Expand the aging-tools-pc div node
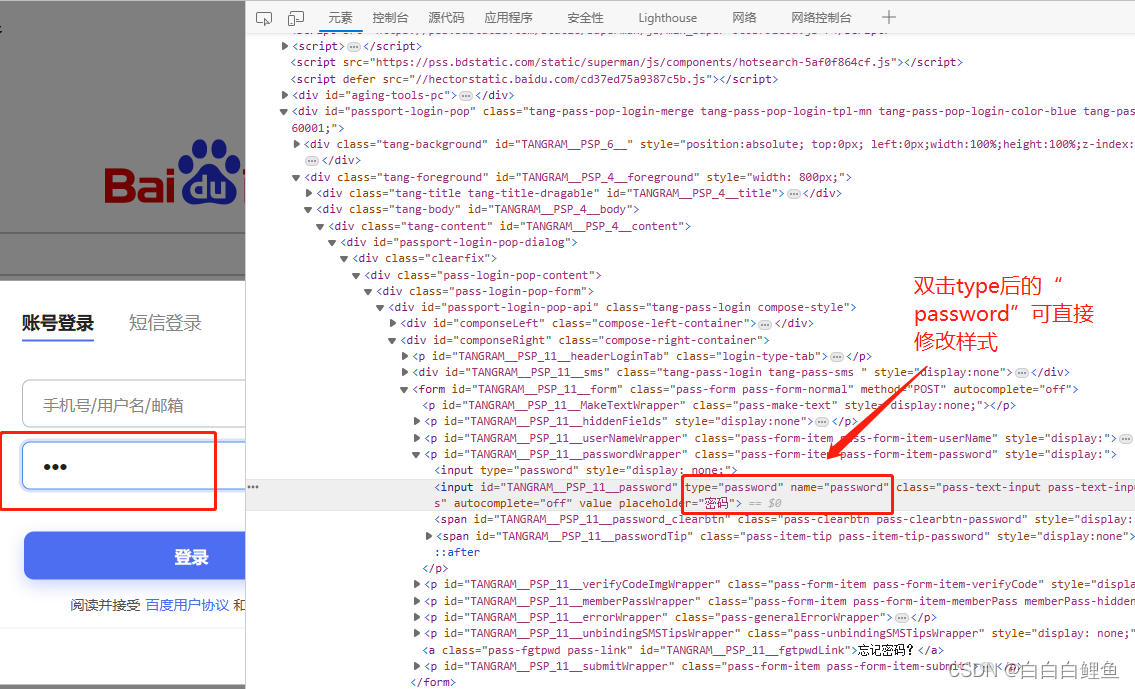The image size is (1135, 689). click(x=284, y=95)
